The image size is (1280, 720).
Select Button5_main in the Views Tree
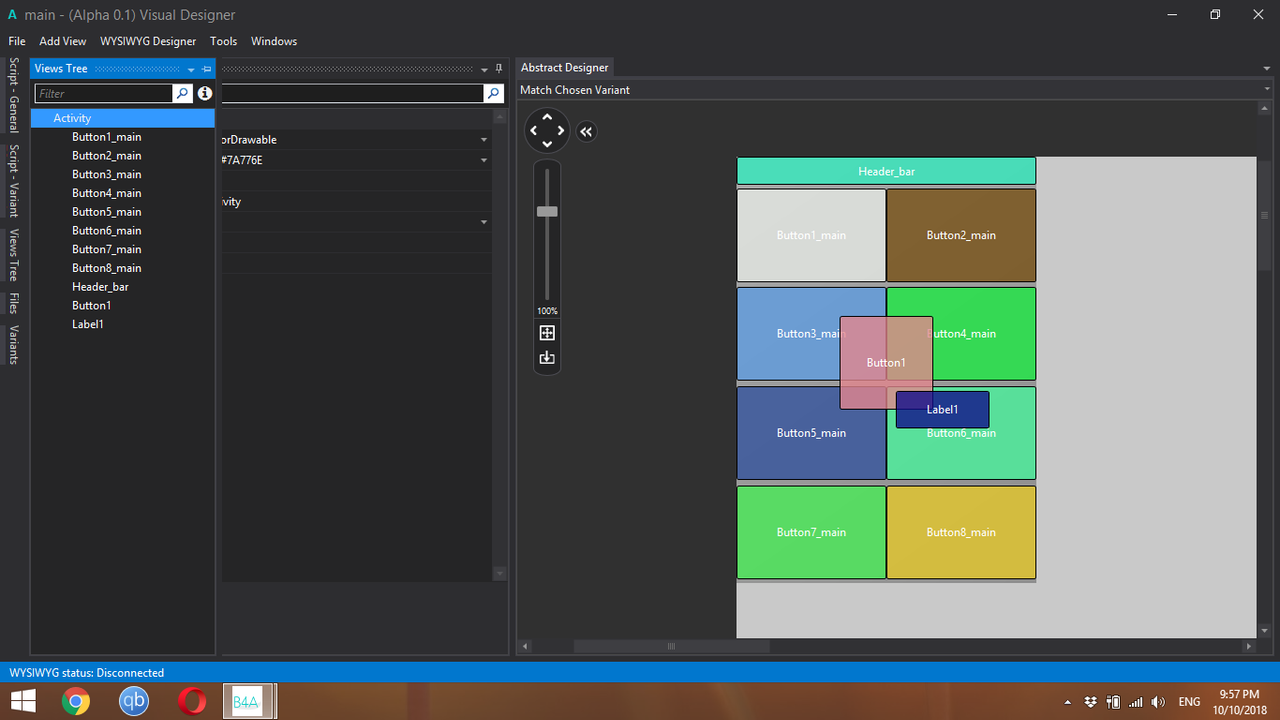click(x=106, y=212)
